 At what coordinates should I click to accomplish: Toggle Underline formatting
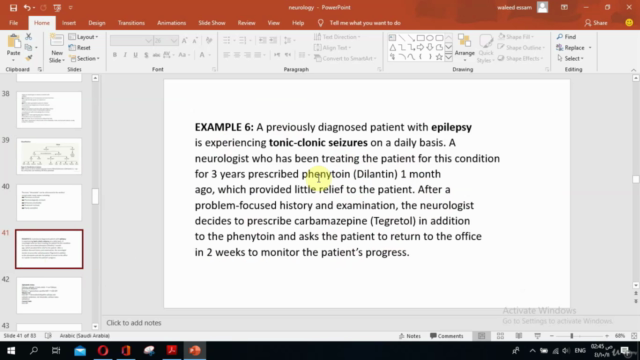click(x=136, y=55)
